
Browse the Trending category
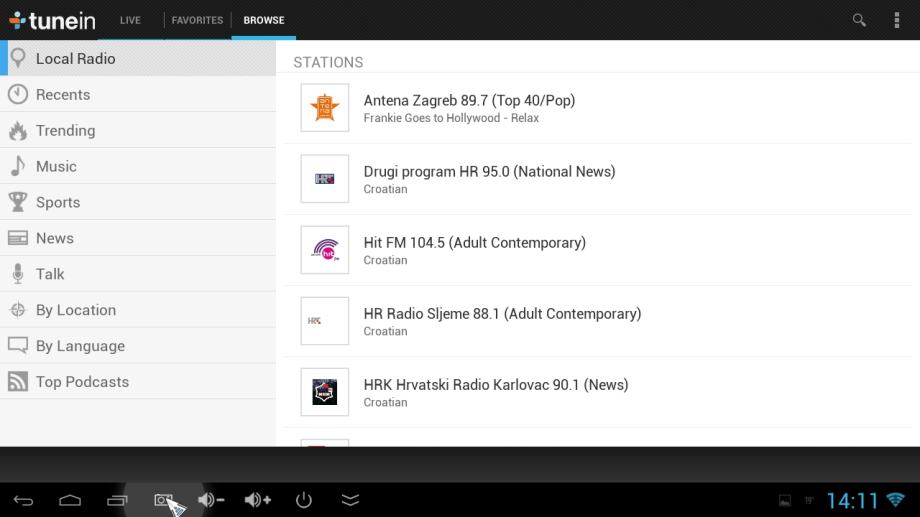pyautogui.click(x=138, y=130)
